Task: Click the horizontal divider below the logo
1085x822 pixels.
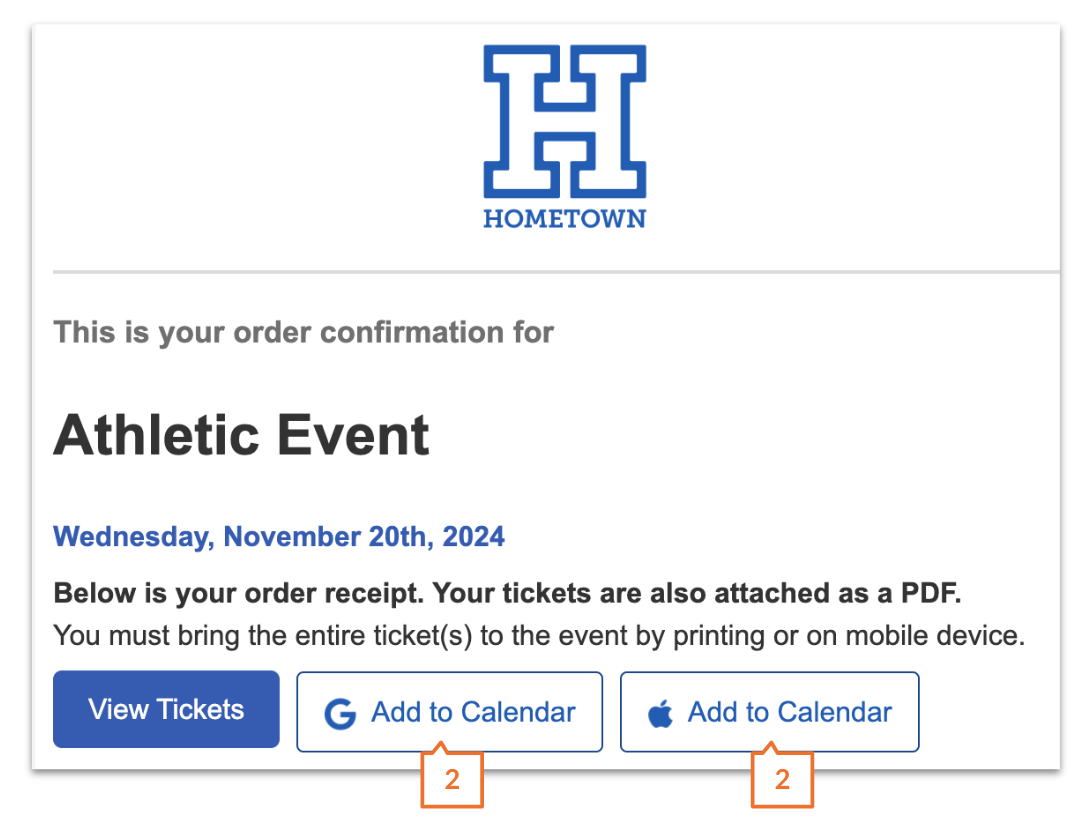Action: click(x=556, y=272)
